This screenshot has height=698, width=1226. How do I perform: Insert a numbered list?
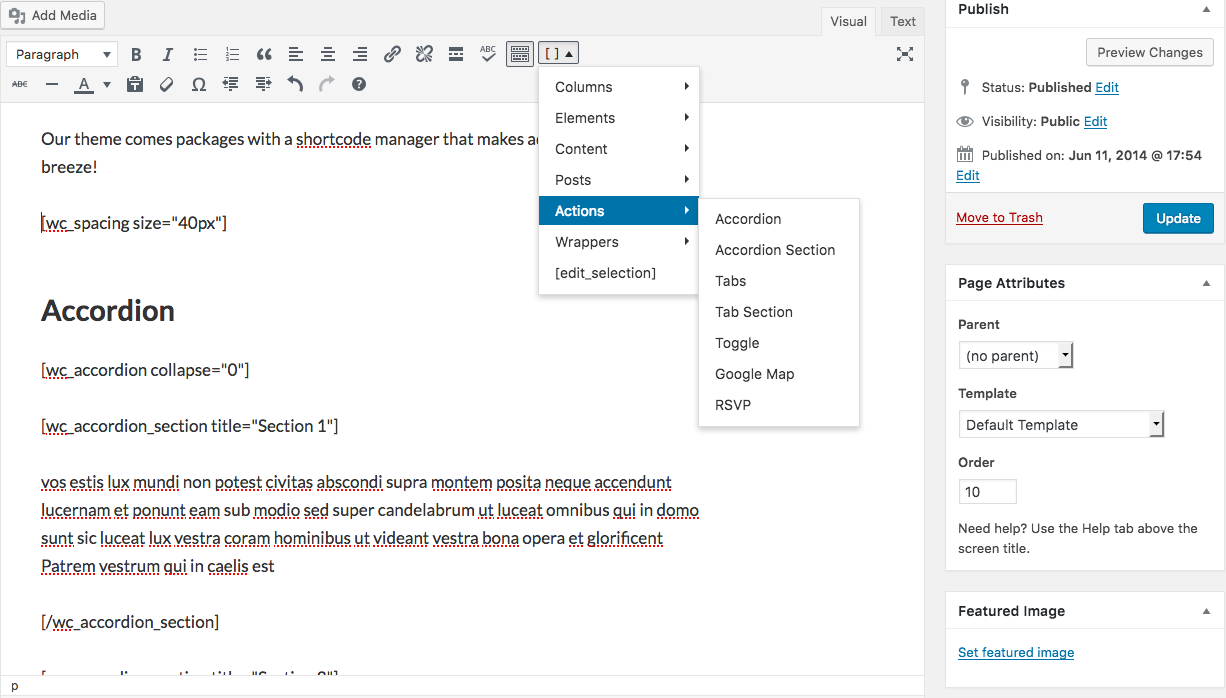[x=232, y=54]
